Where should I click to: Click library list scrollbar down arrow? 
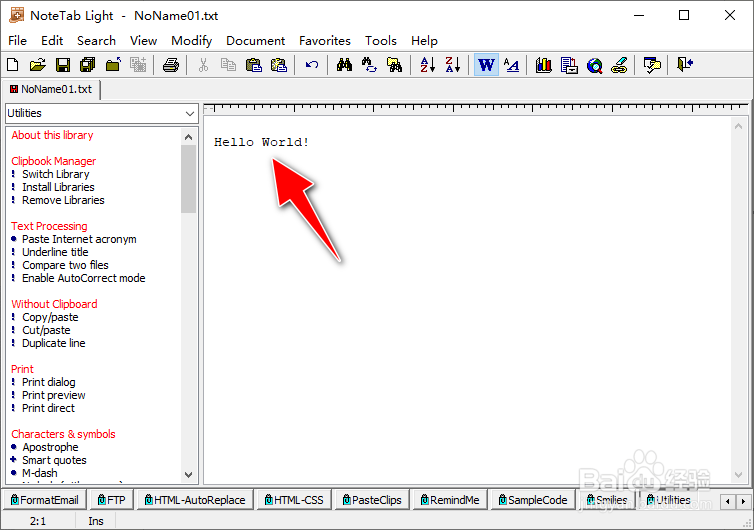[x=188, y=475]
